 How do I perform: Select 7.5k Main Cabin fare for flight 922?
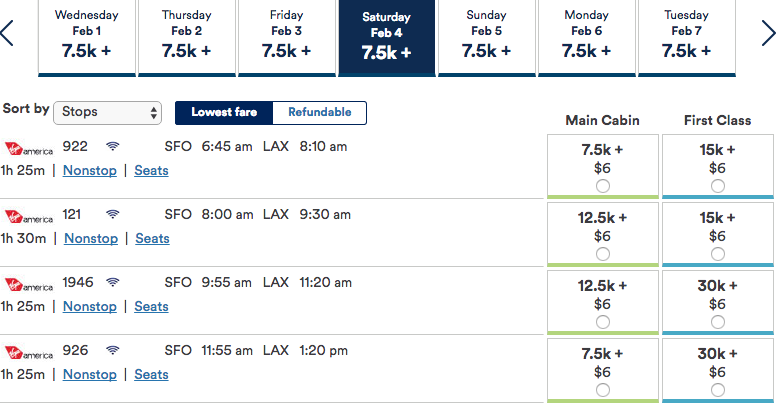pos(602,186)
